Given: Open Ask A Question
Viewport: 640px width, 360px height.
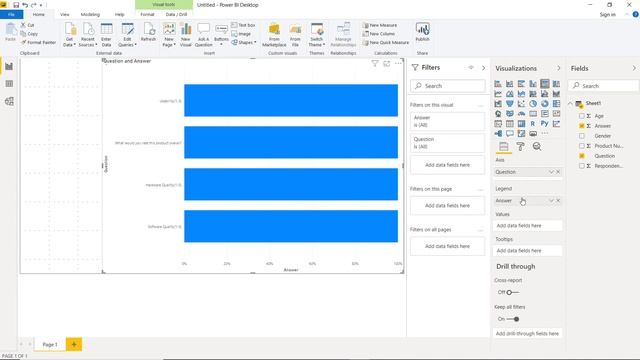Looking at the screenshot, I should click(x=203, y=35).
